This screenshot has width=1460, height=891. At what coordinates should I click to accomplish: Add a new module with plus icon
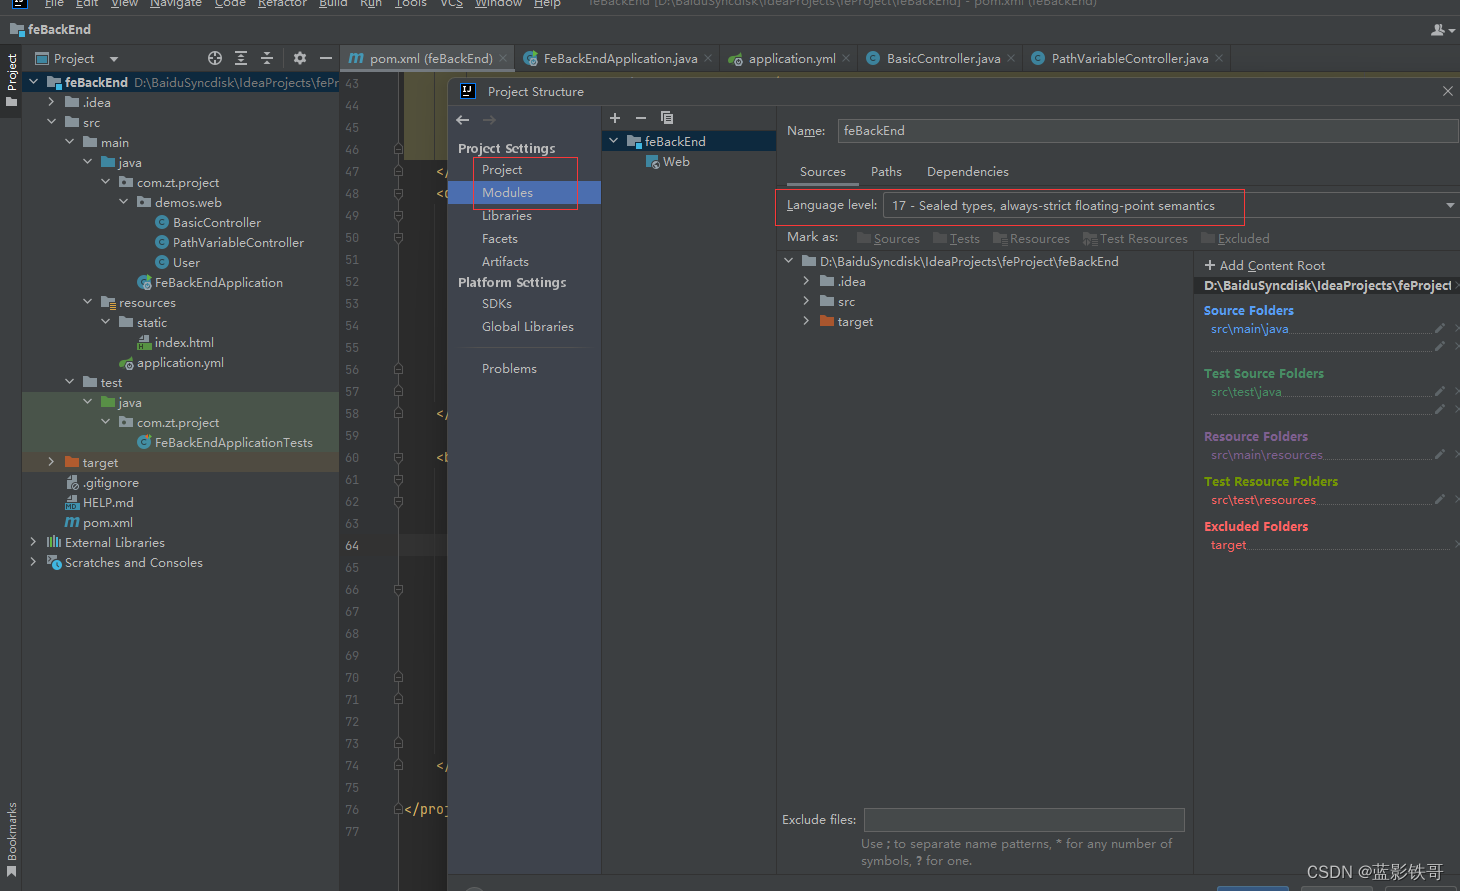coord(615,118)
